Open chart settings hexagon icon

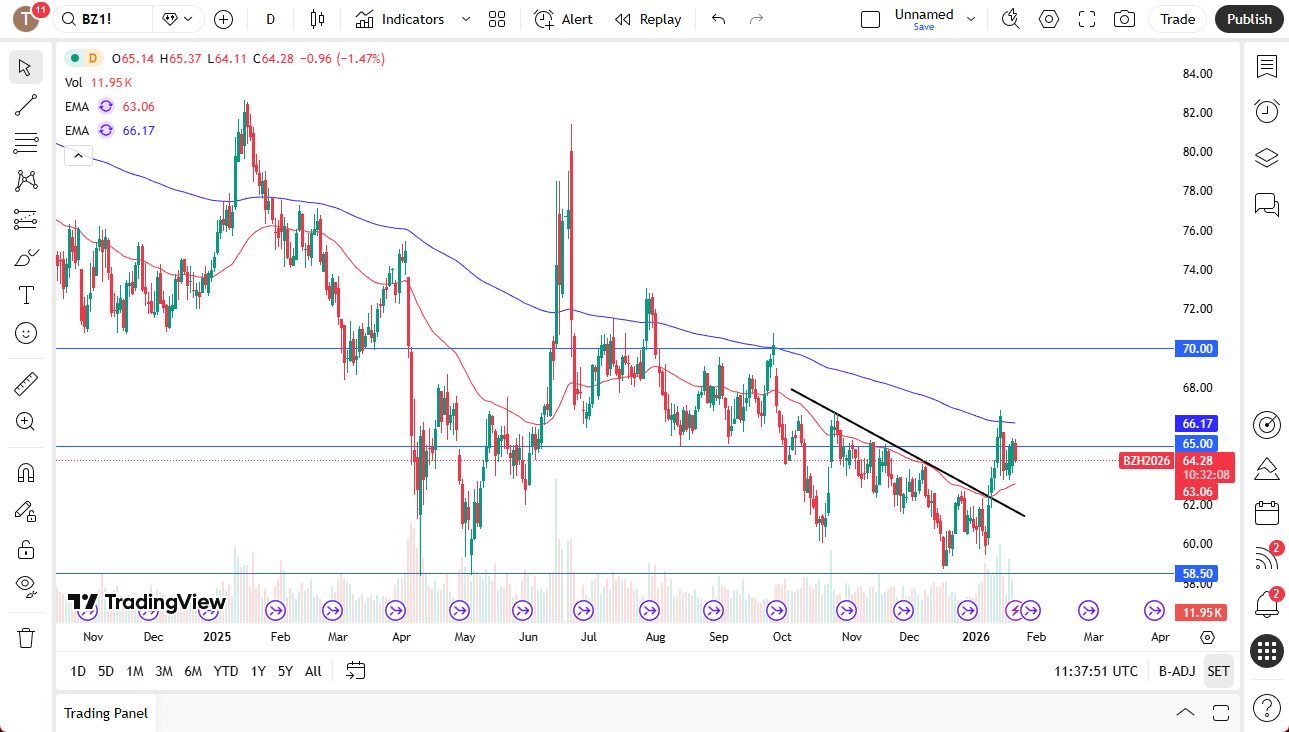click(1049, 19)
